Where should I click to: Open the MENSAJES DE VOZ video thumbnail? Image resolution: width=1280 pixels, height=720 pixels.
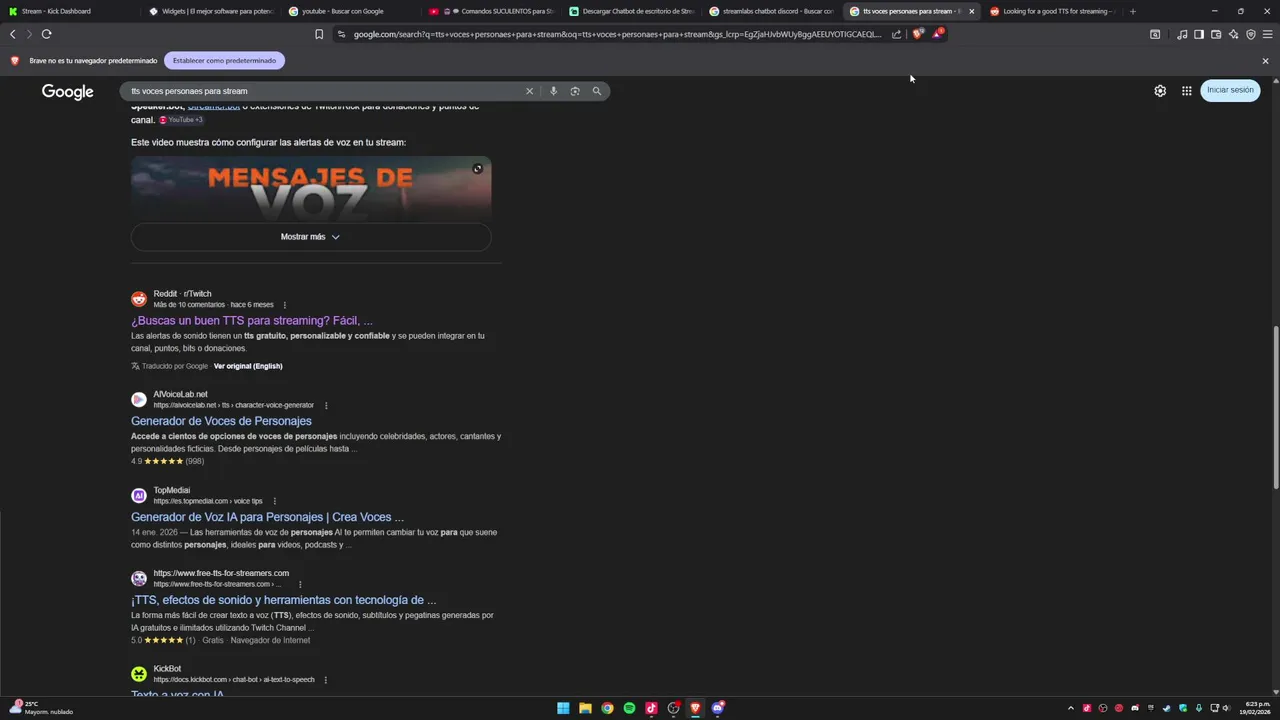pyautogui.click(x=311, y=189)
